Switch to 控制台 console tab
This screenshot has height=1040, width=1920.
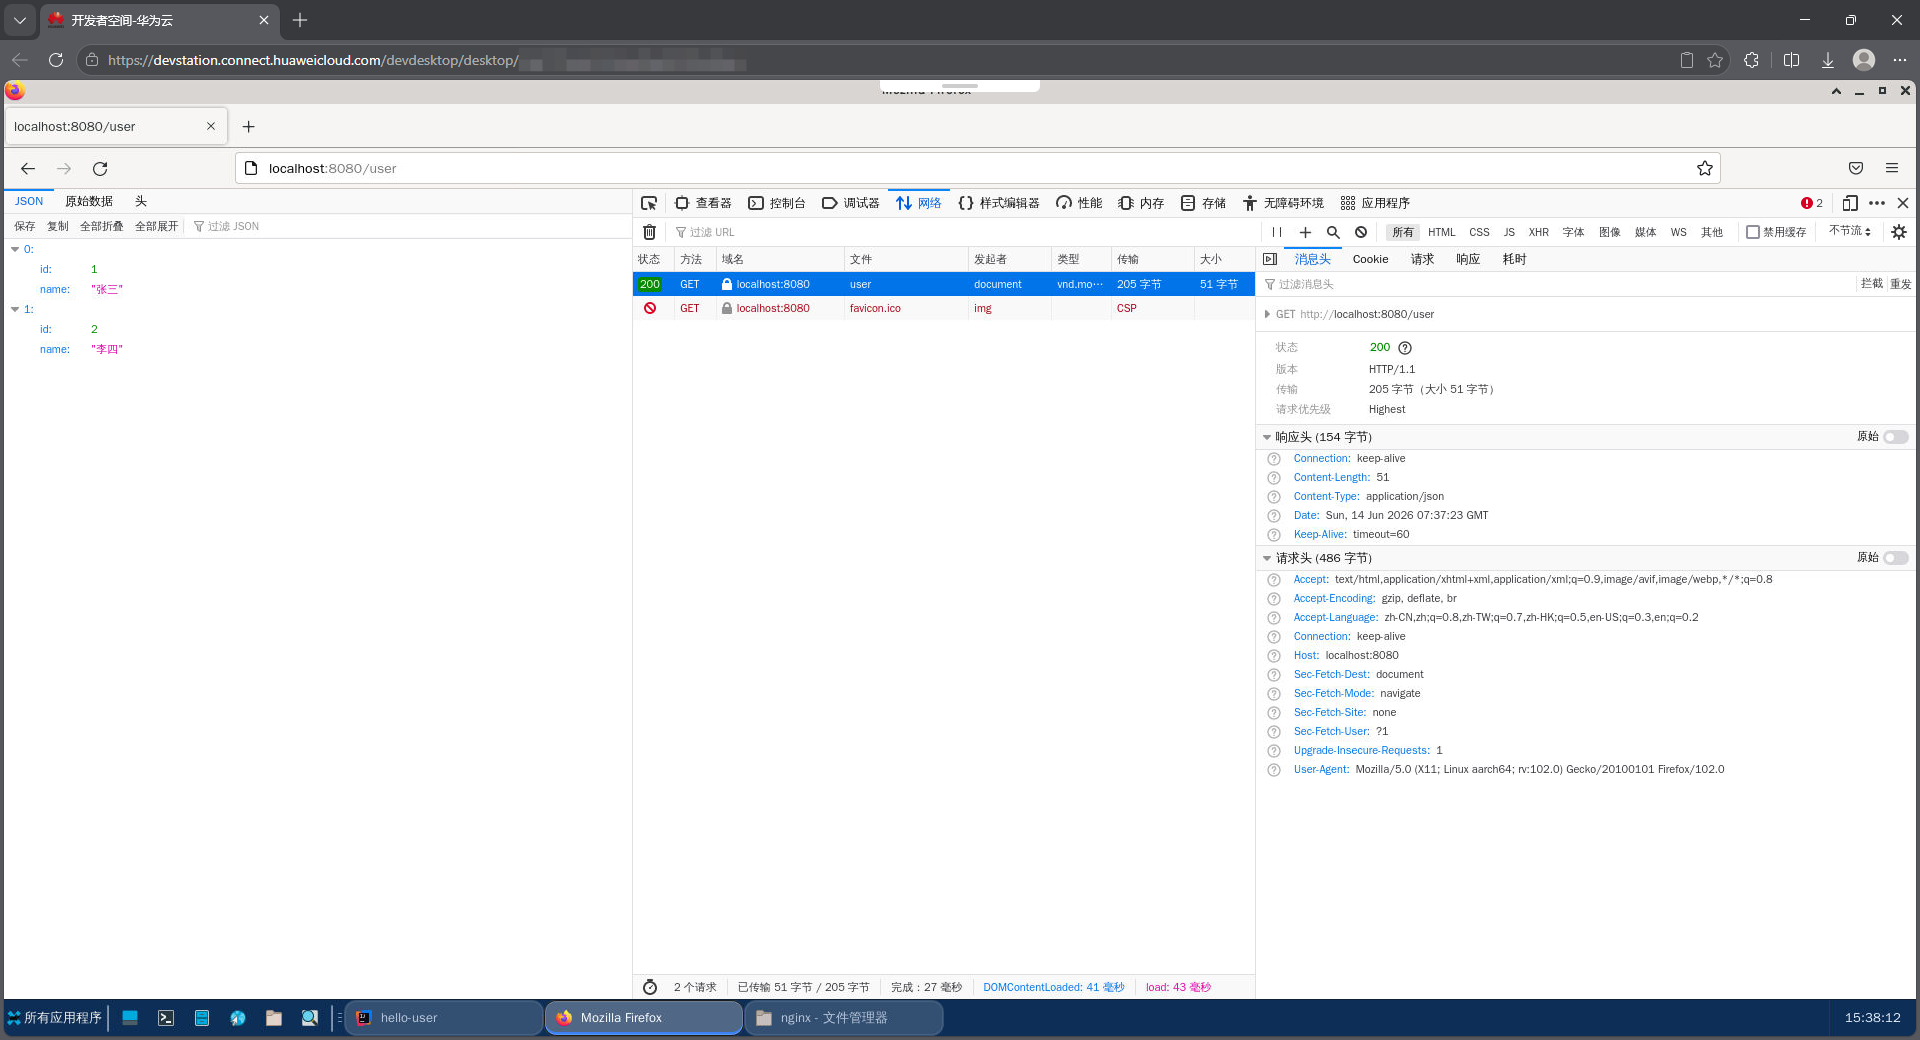[x=777, y=203]
